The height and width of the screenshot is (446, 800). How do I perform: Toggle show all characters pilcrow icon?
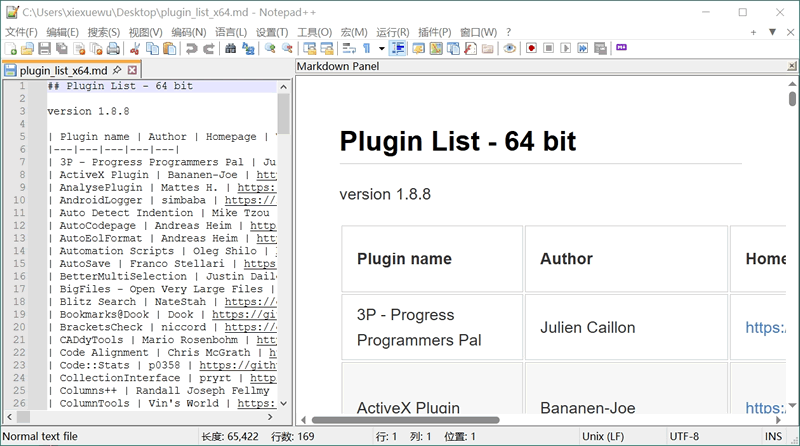367,48
